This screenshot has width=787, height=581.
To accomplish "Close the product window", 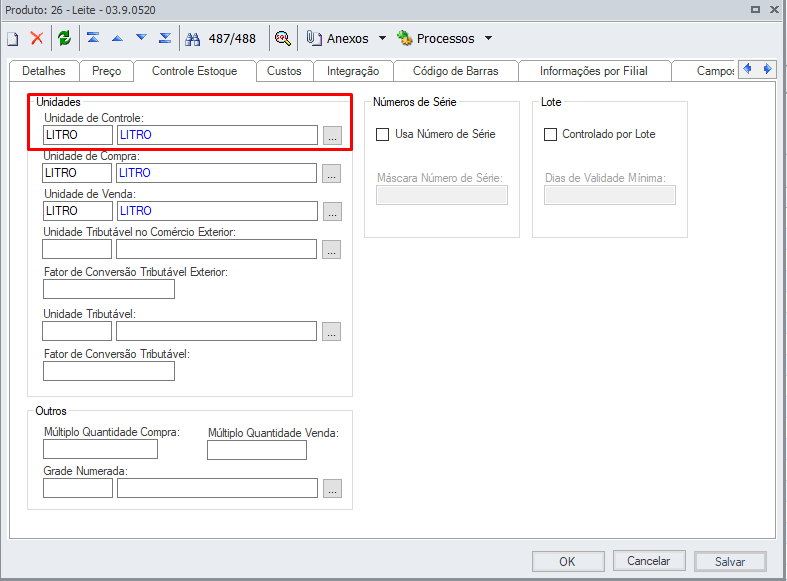I will [774, 10].
